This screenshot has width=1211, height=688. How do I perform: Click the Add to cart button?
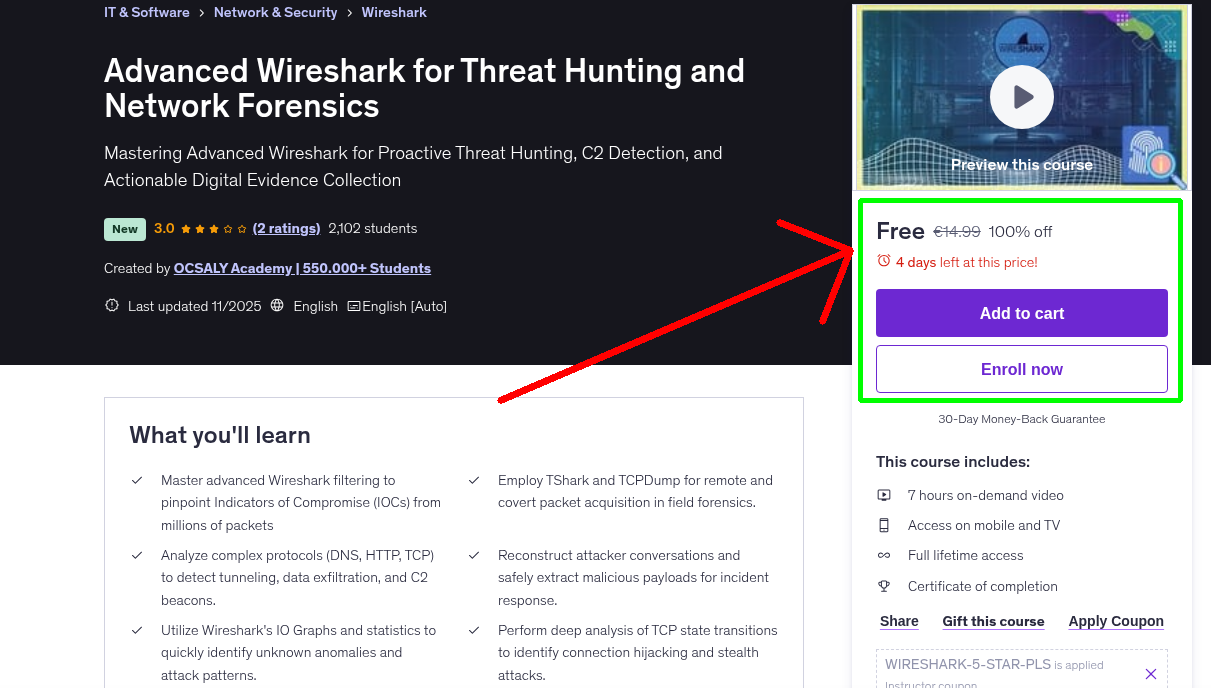(x=1021, y=313)
